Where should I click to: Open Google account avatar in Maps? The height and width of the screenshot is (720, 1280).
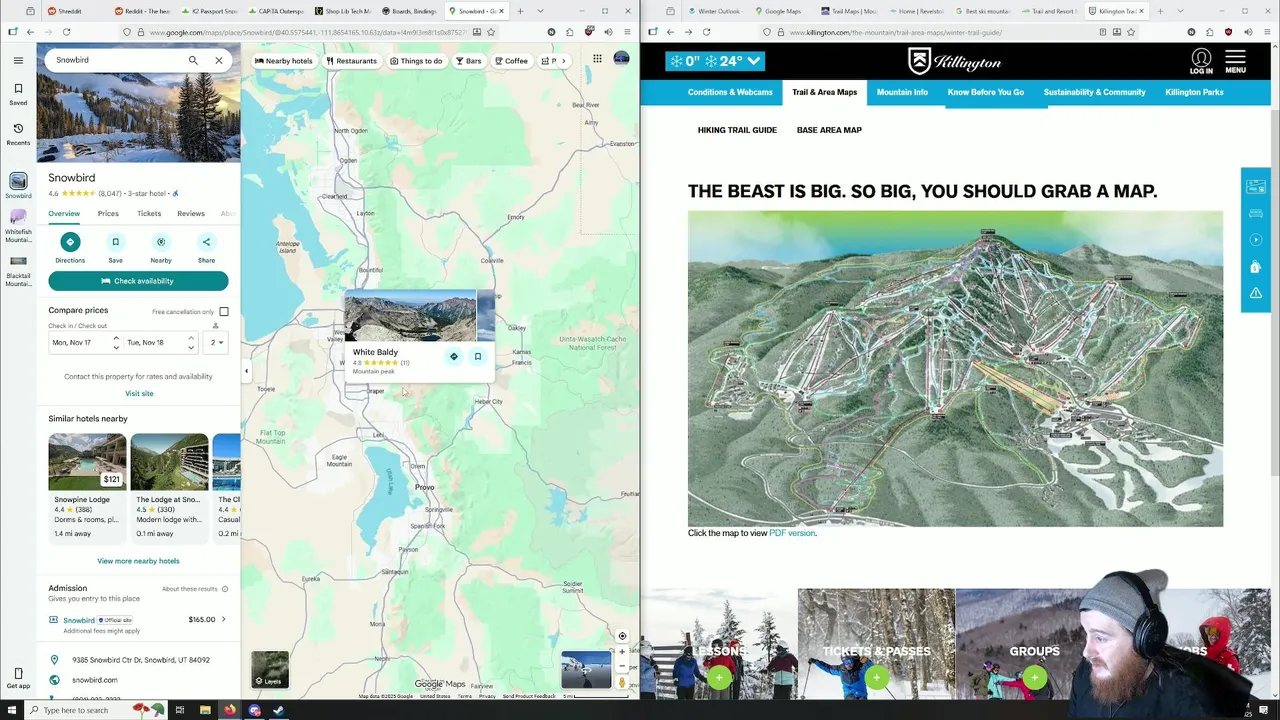(x=621, y=59)
